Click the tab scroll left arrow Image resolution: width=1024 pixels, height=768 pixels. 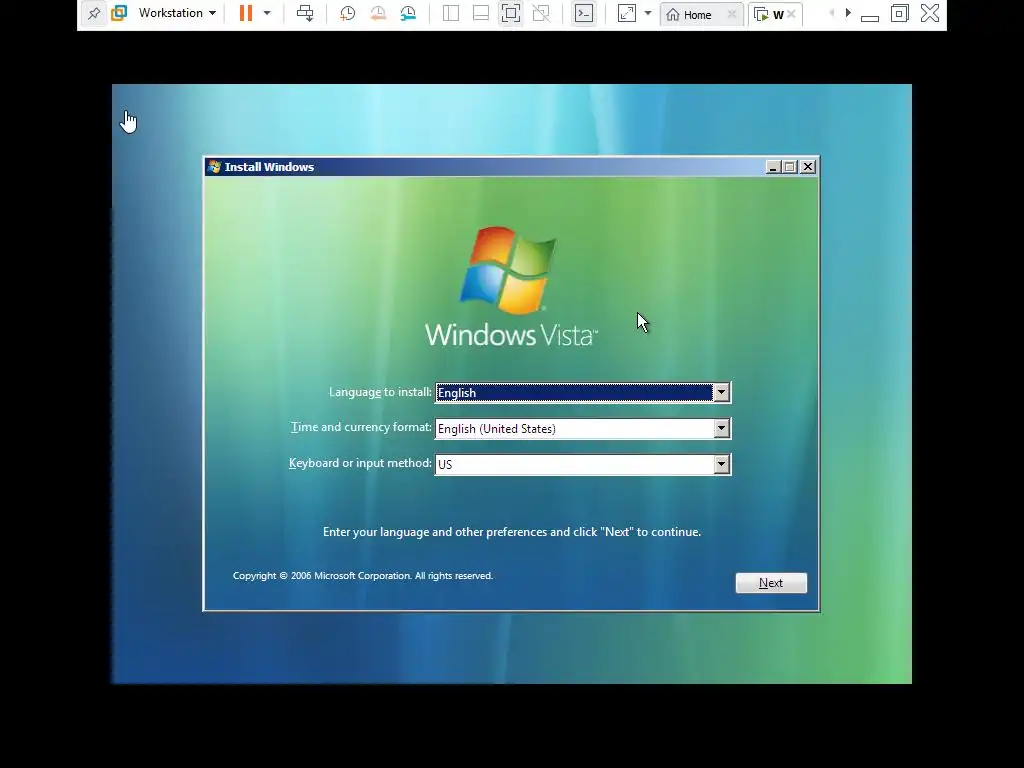point(831,13)
